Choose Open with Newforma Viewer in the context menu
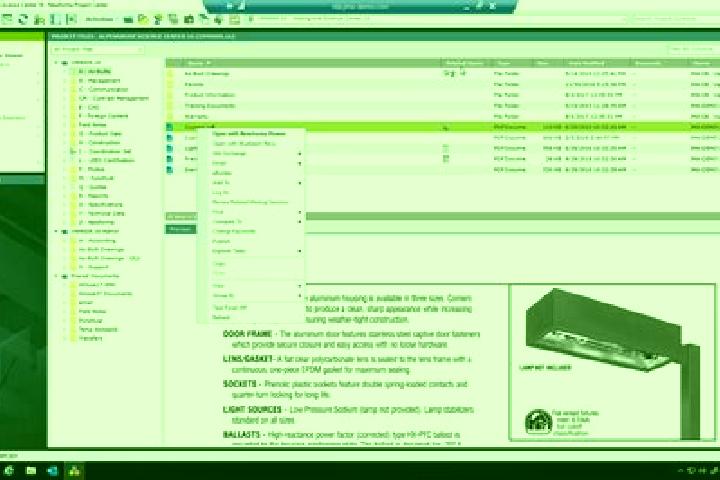 click(248, 134)
